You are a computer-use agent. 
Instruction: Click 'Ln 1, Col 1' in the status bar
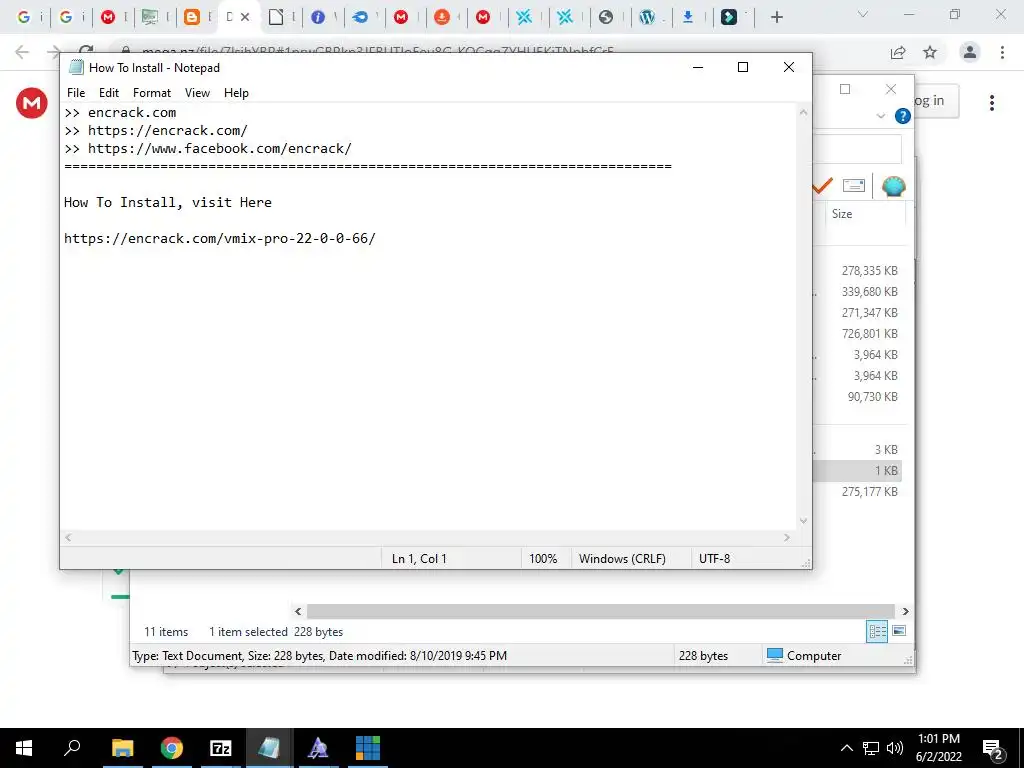pyautogui.click(x=419, y=559)
